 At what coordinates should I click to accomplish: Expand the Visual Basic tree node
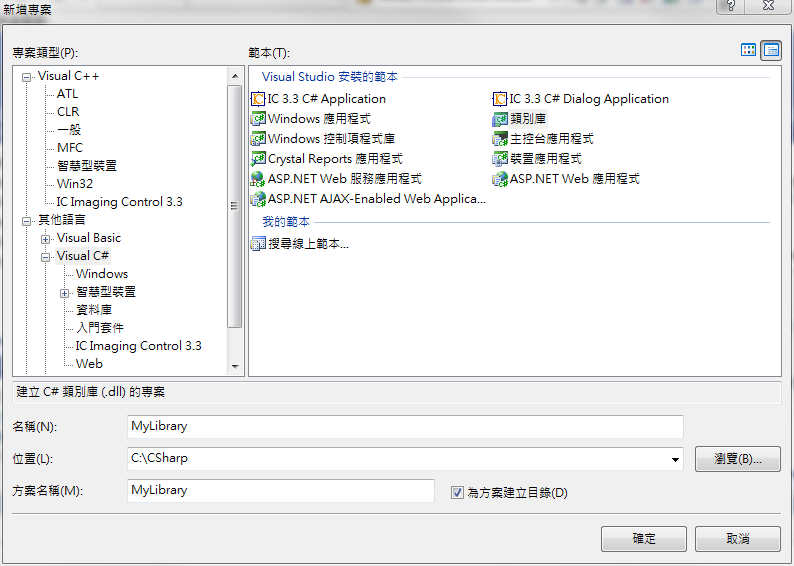pyautogui.click(x=46, y=239)
